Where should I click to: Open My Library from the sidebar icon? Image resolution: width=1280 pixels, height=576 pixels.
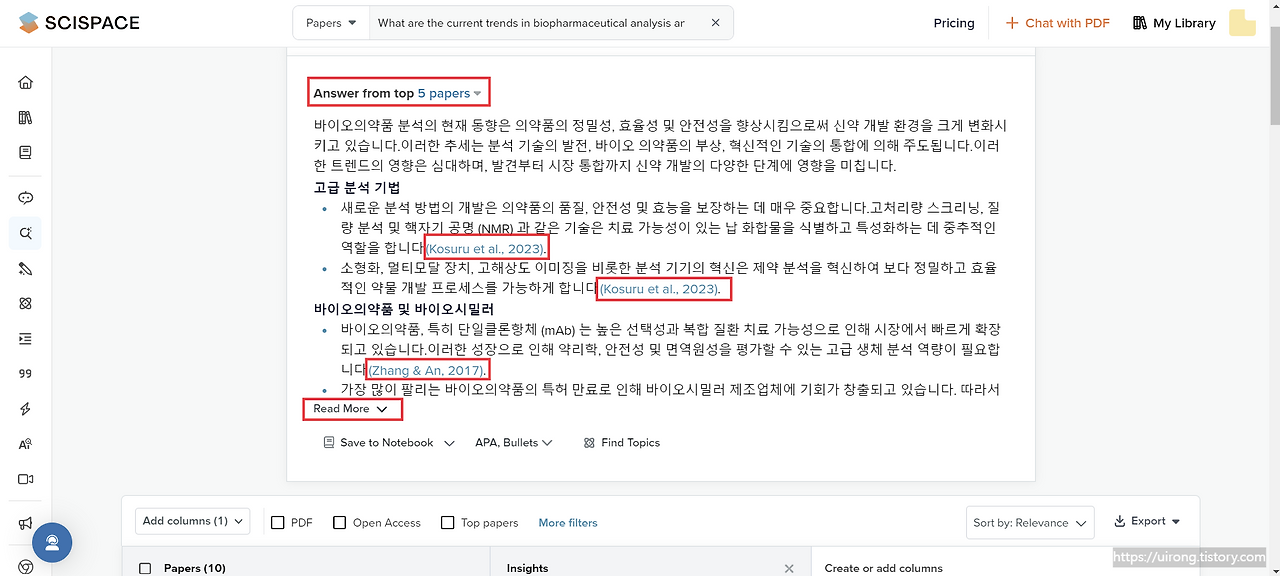(x=25, y=117)
